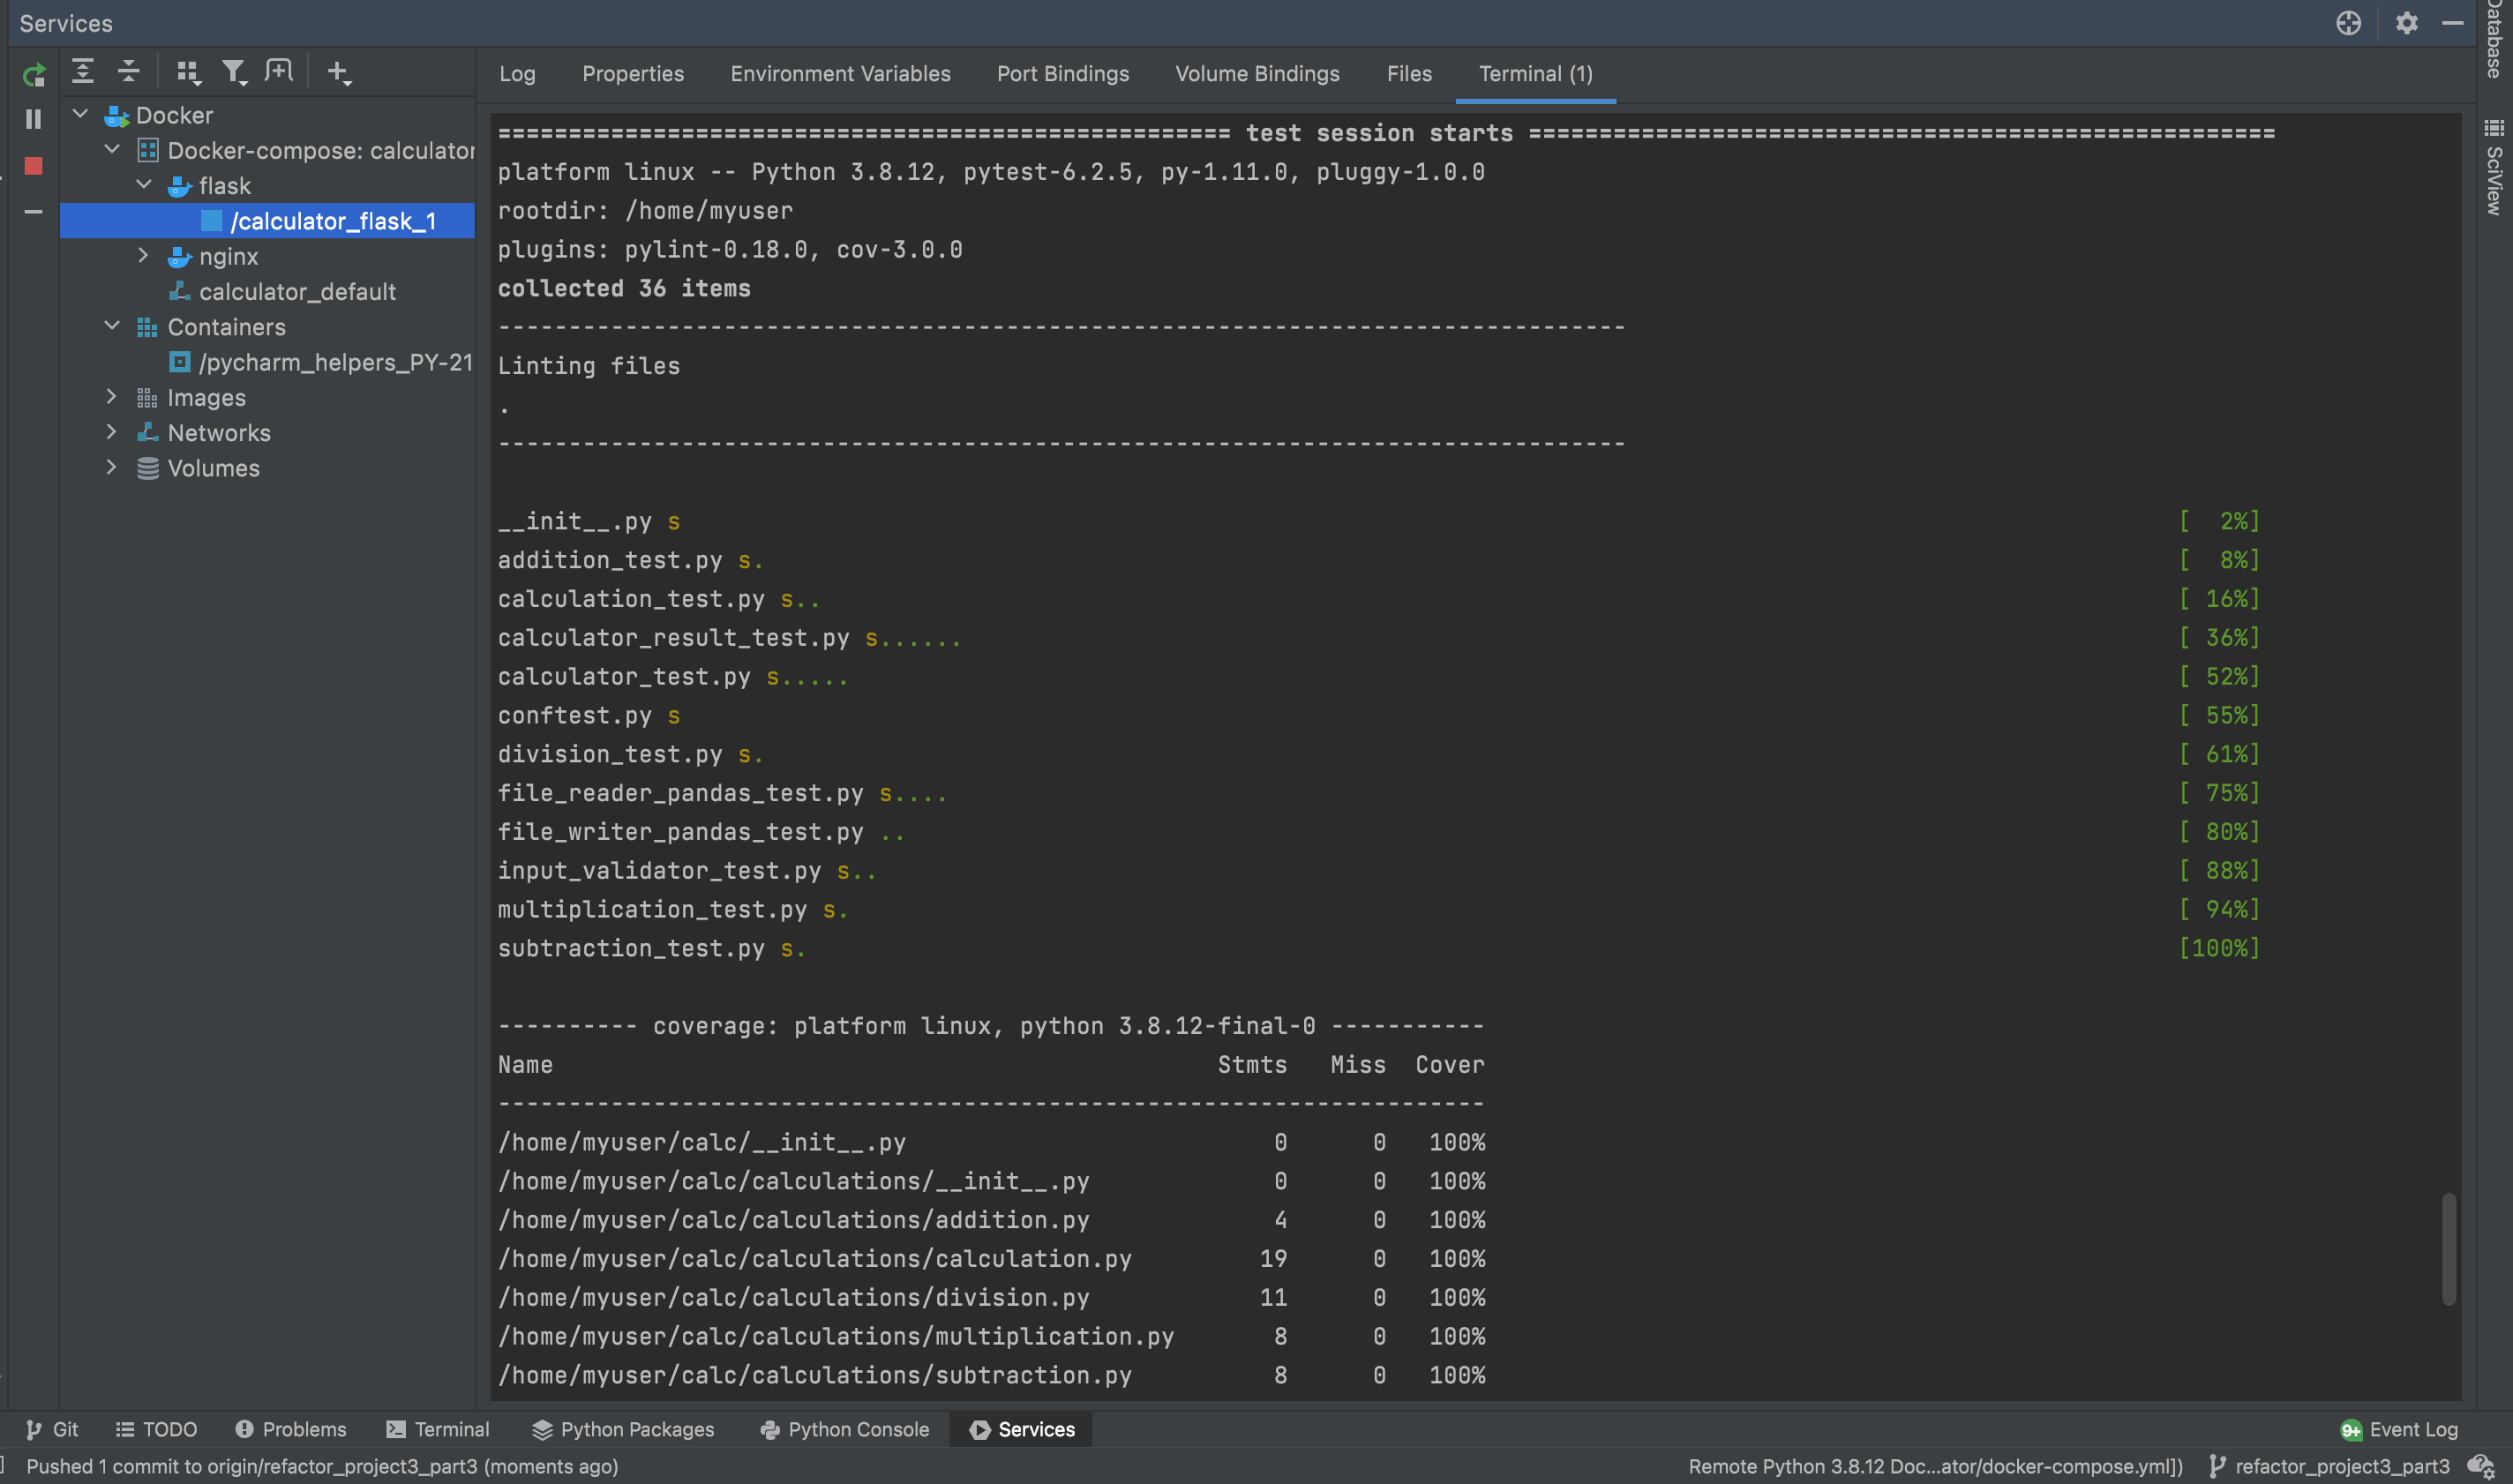This screenshot has width=2513, height=1484.
Task: Open the Git tool window
Action: (x=52, y=1429)
